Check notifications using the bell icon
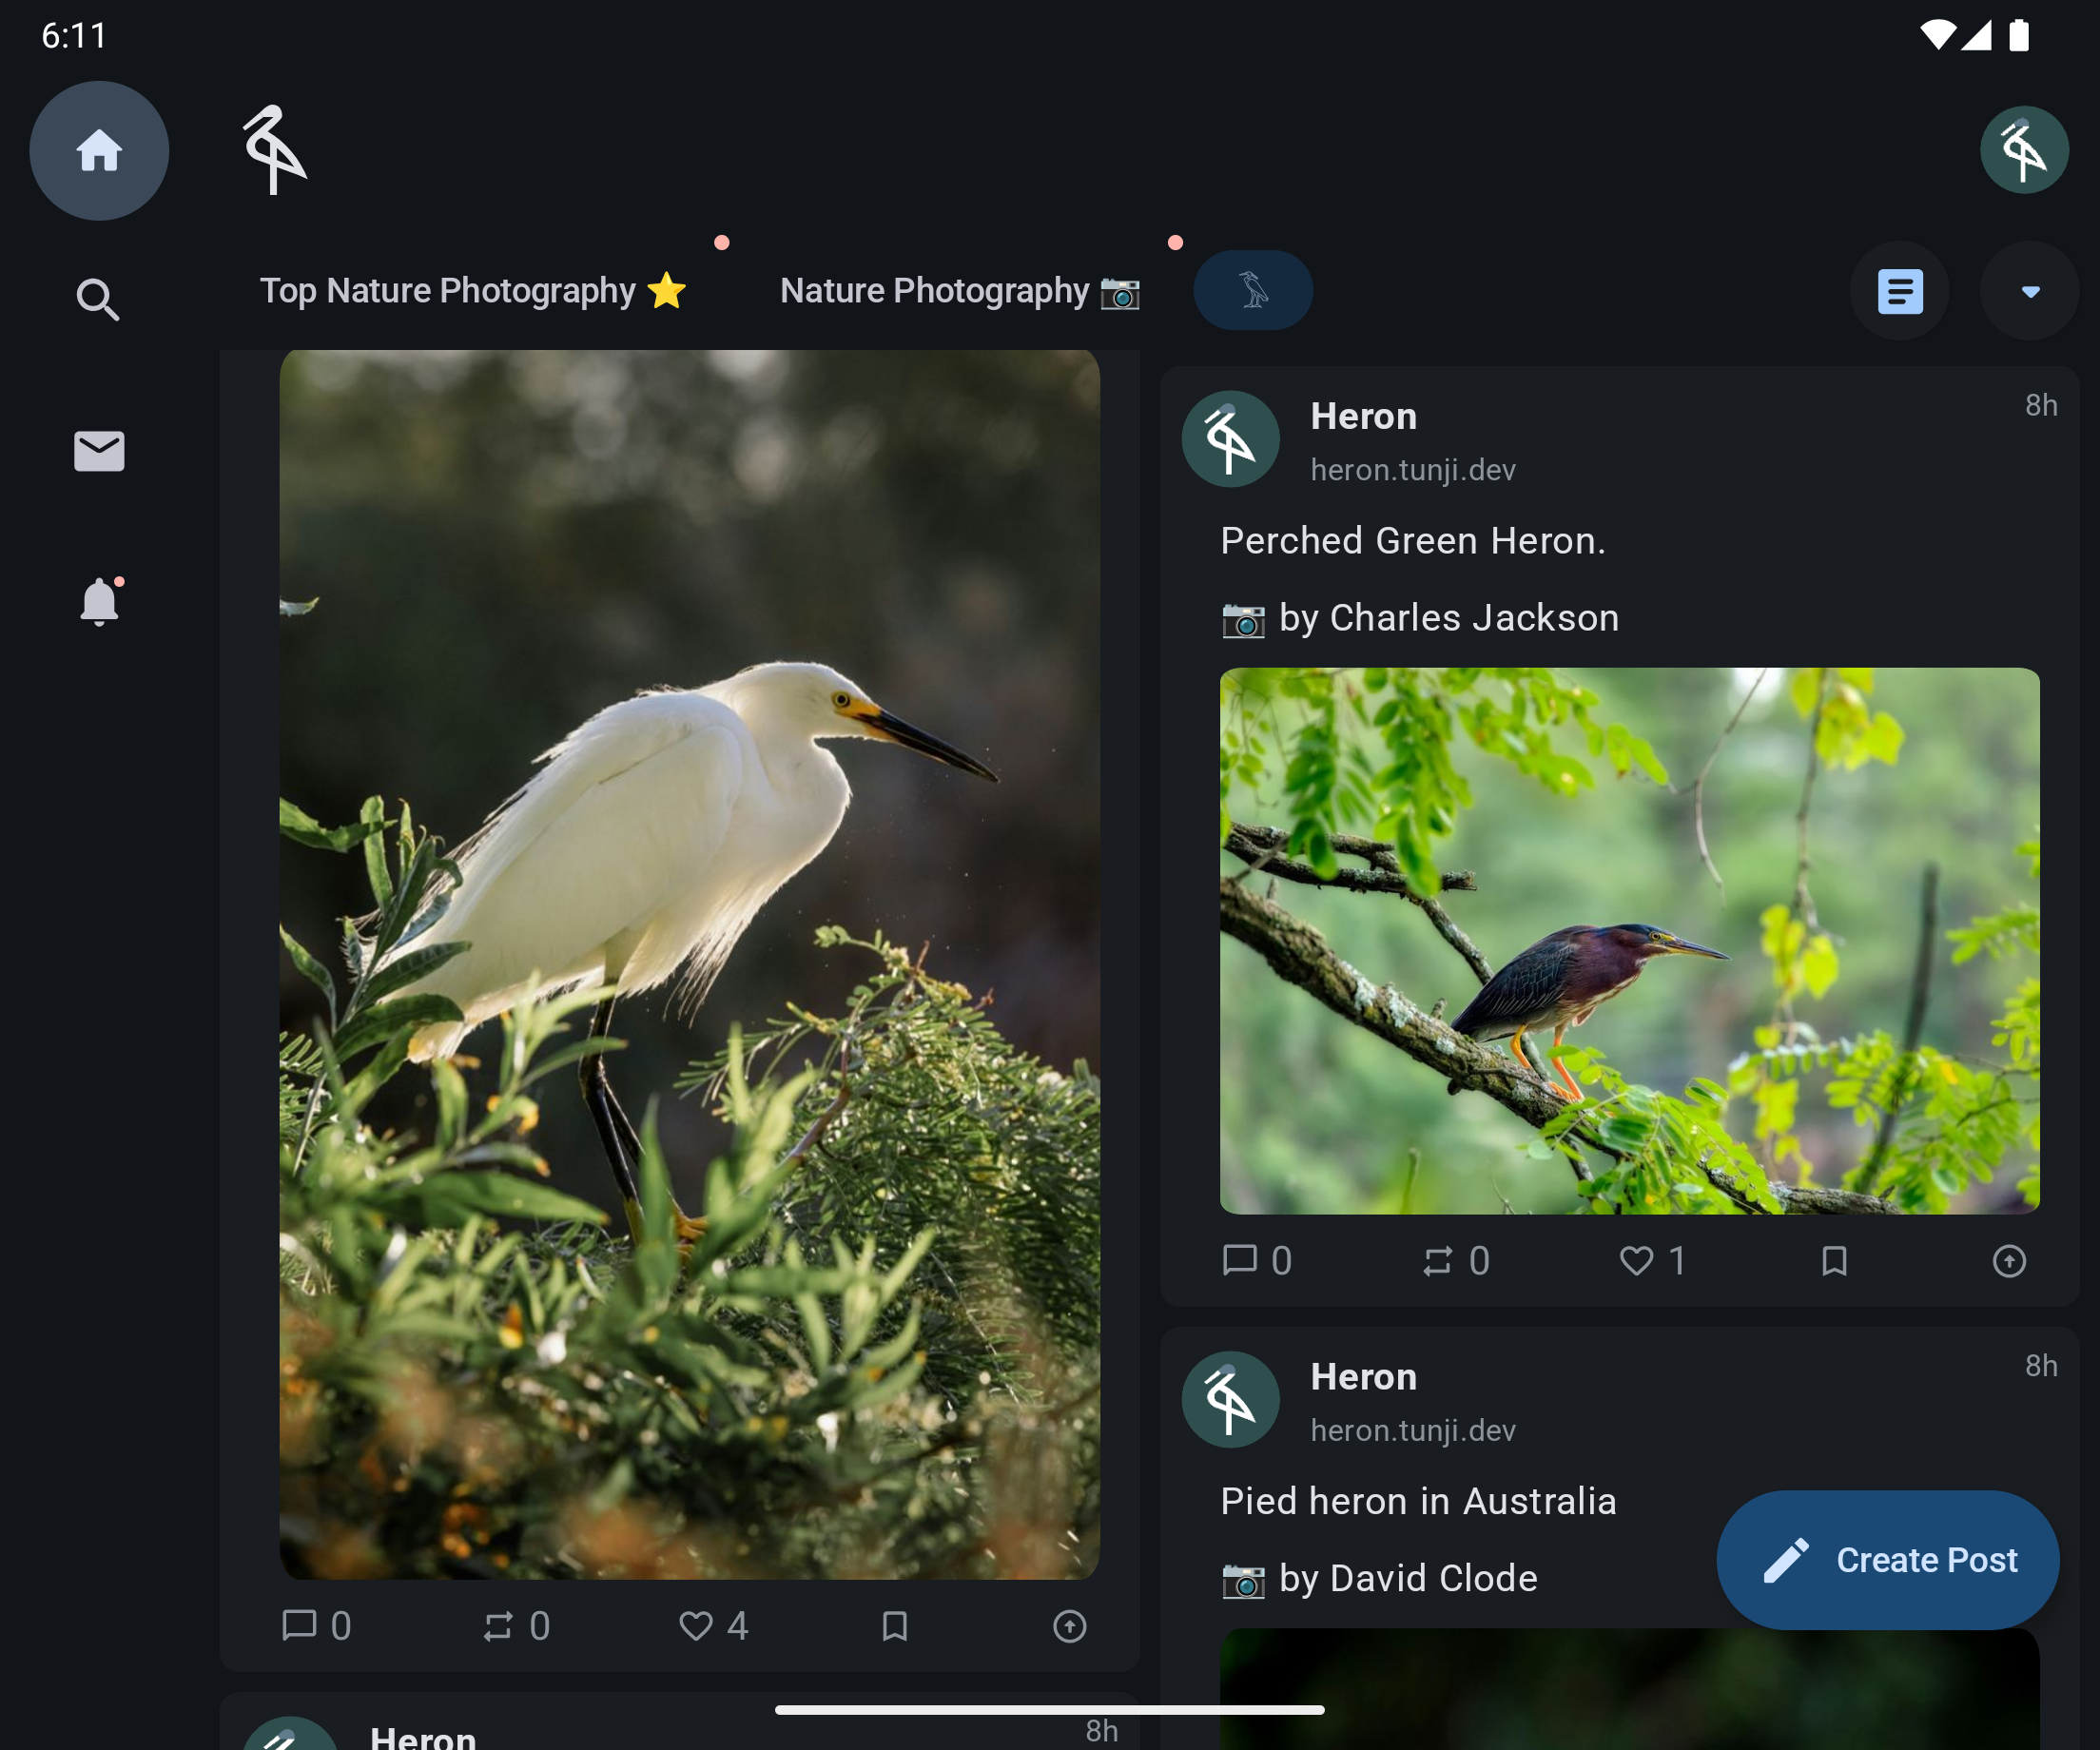This screenshot has height=1750, width=2100. (98, 600)
